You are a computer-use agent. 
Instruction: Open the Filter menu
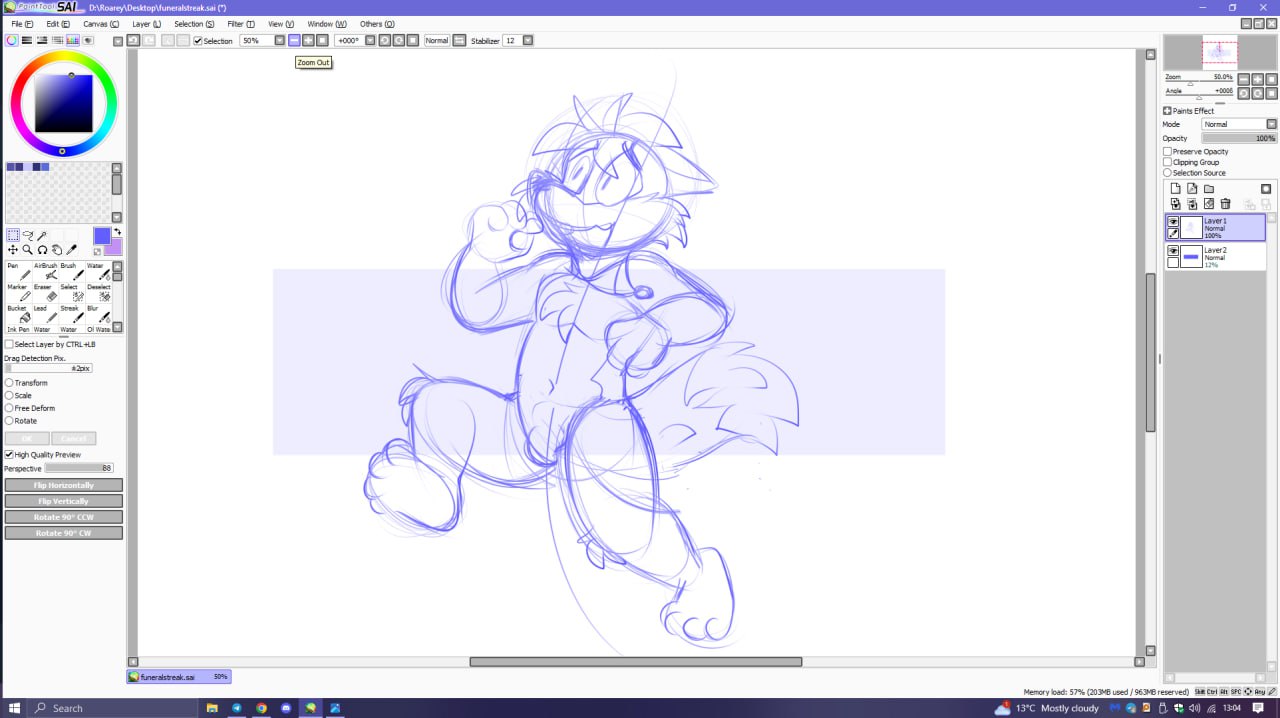pyautogui.click(x=240, y=24)
